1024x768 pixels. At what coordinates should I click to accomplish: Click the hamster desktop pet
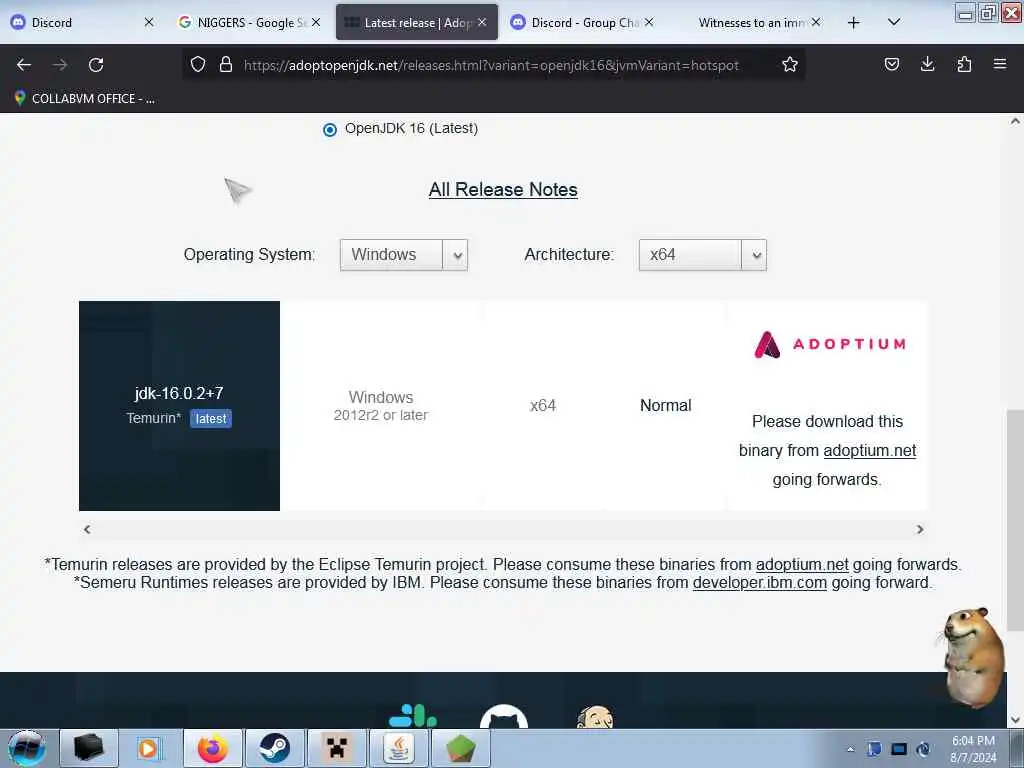972,657
